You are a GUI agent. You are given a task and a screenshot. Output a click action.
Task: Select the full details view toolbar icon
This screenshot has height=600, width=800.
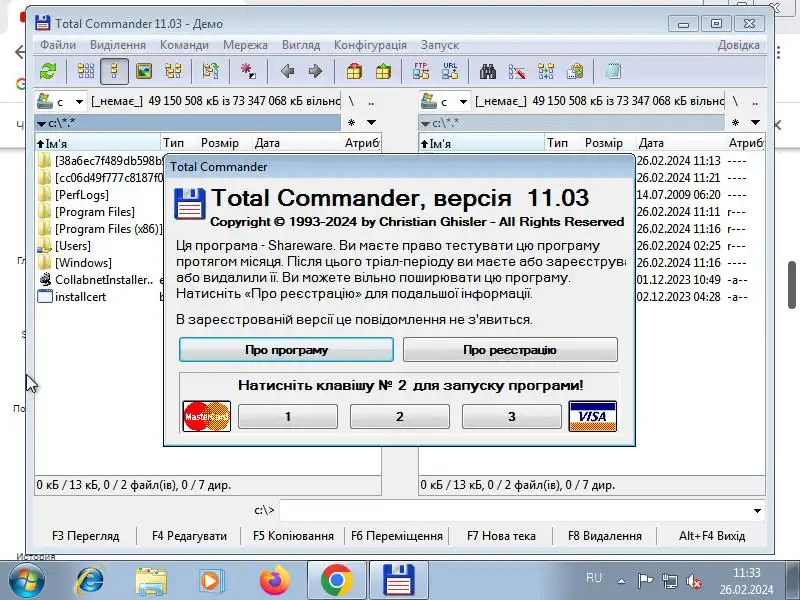click(x=114, y=71)
